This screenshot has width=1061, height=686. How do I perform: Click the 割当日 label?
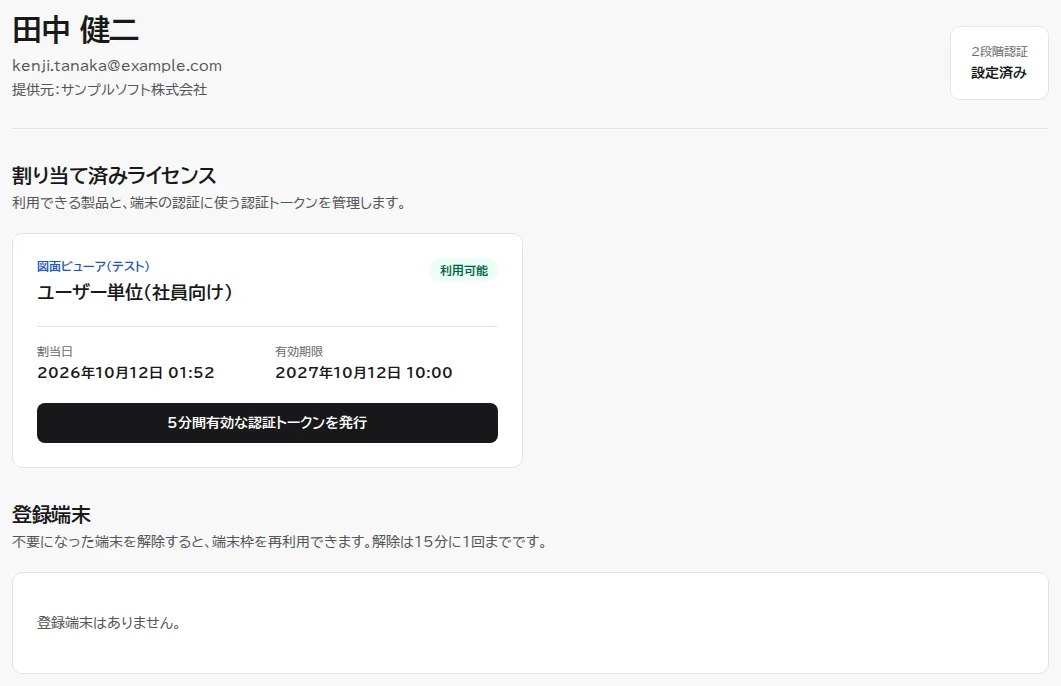pos(55,352)
